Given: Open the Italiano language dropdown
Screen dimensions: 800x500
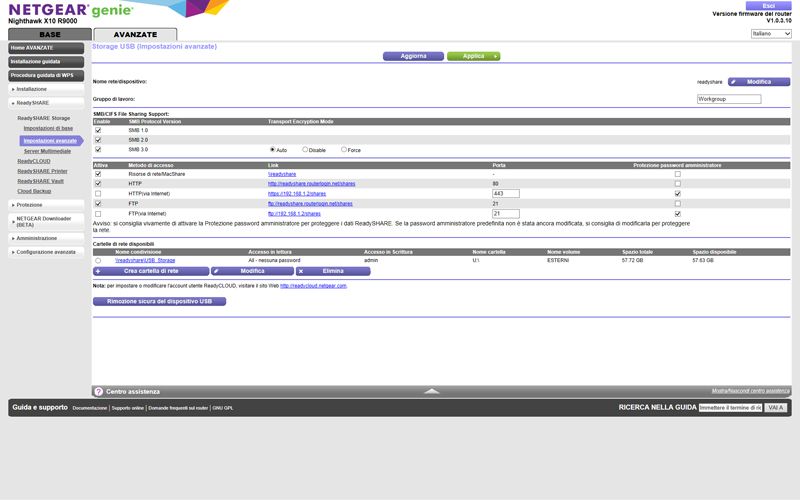Looking at the screenshot, I should 771,34.
